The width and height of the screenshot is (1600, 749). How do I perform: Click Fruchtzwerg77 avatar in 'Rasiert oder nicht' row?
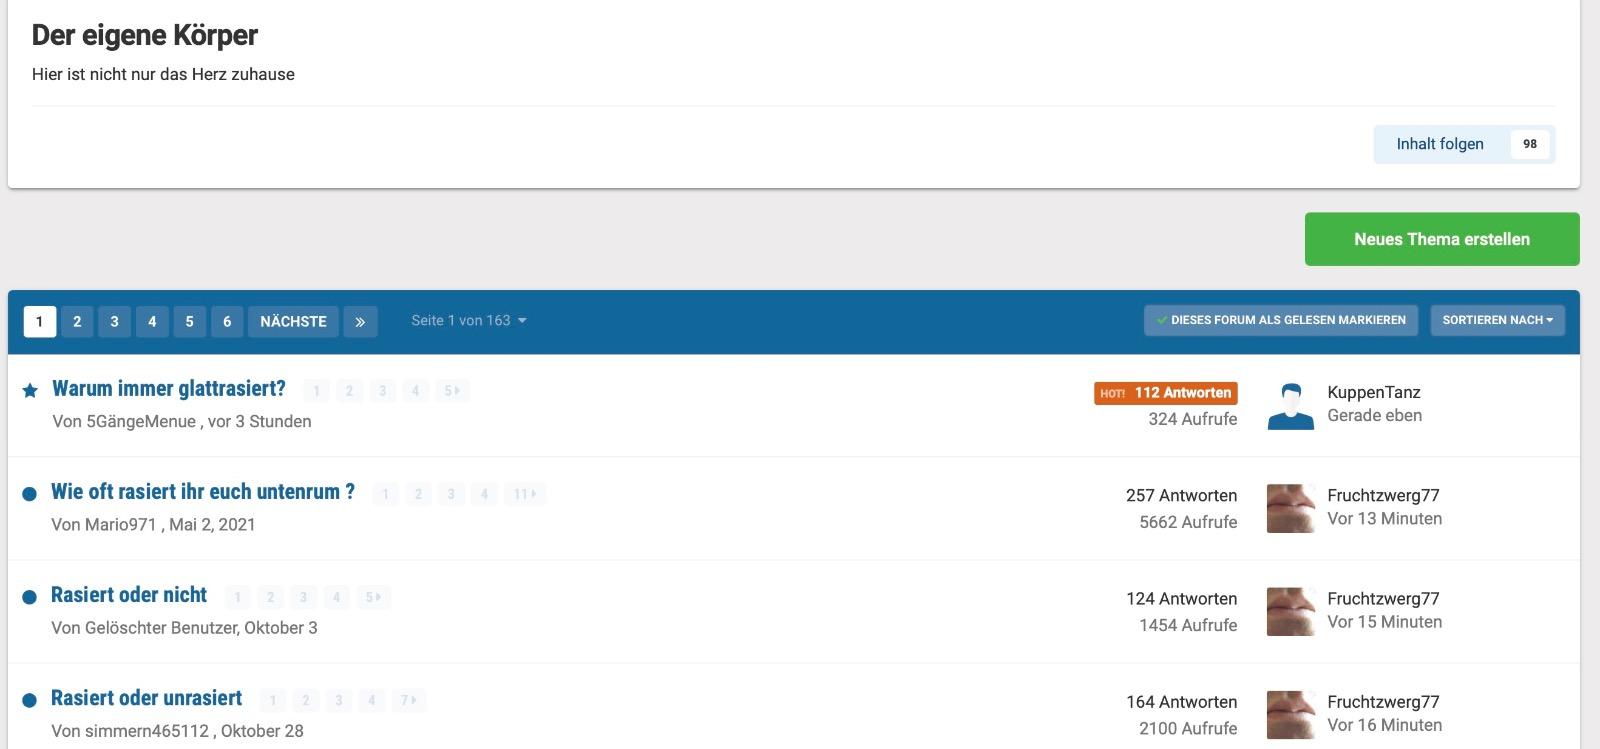click(1290, 612)
